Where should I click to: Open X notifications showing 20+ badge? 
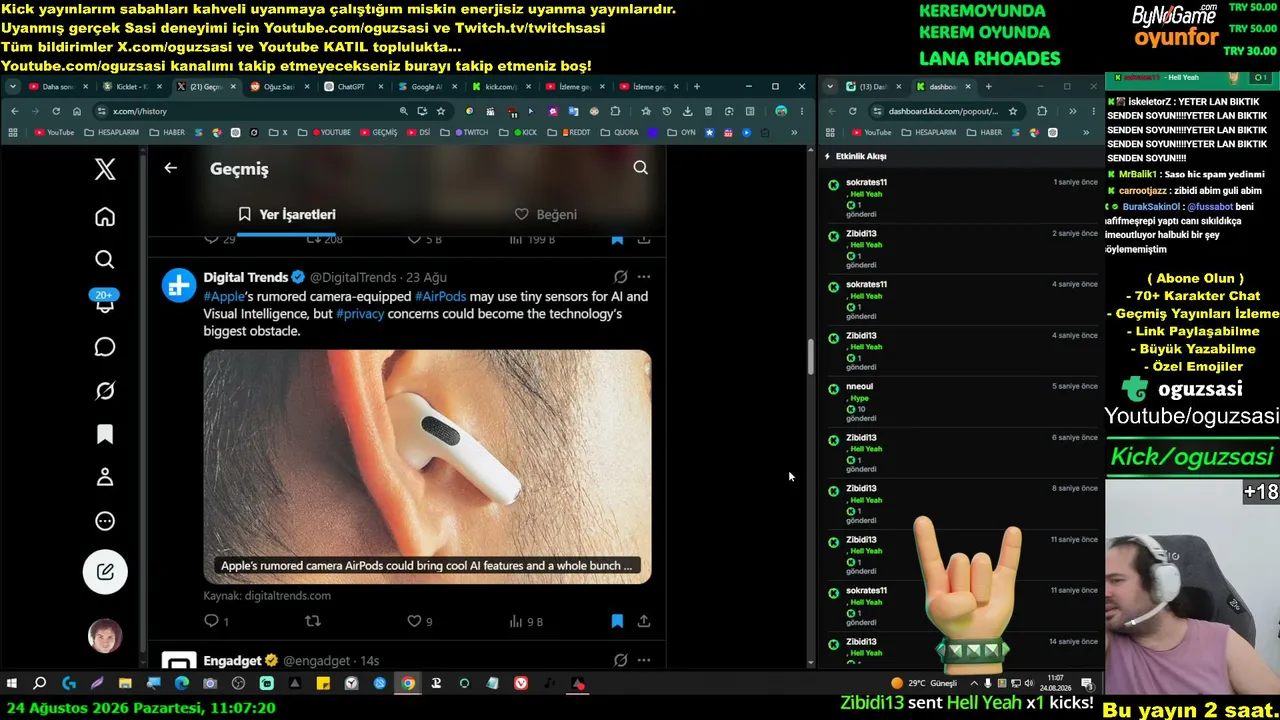click(105, 301)
